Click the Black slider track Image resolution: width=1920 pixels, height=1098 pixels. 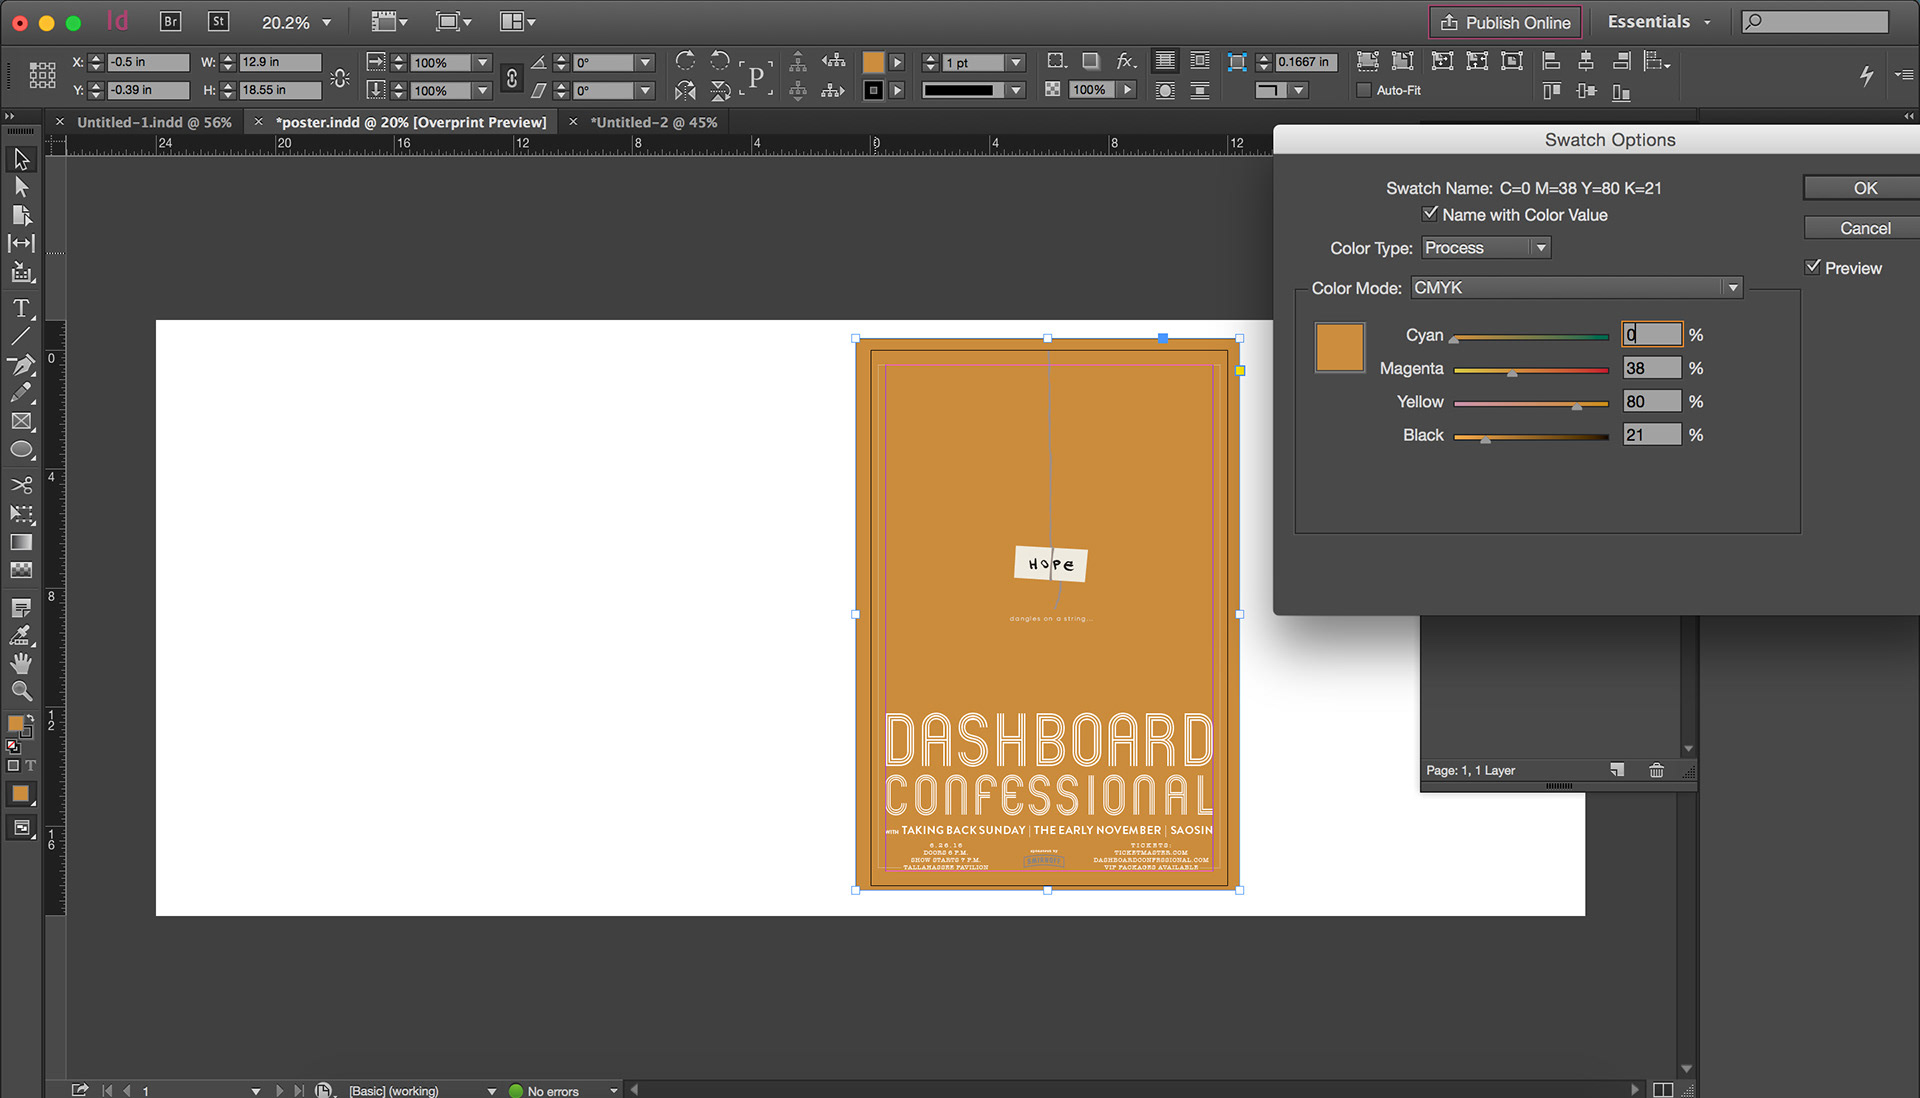coord(1531,437)
